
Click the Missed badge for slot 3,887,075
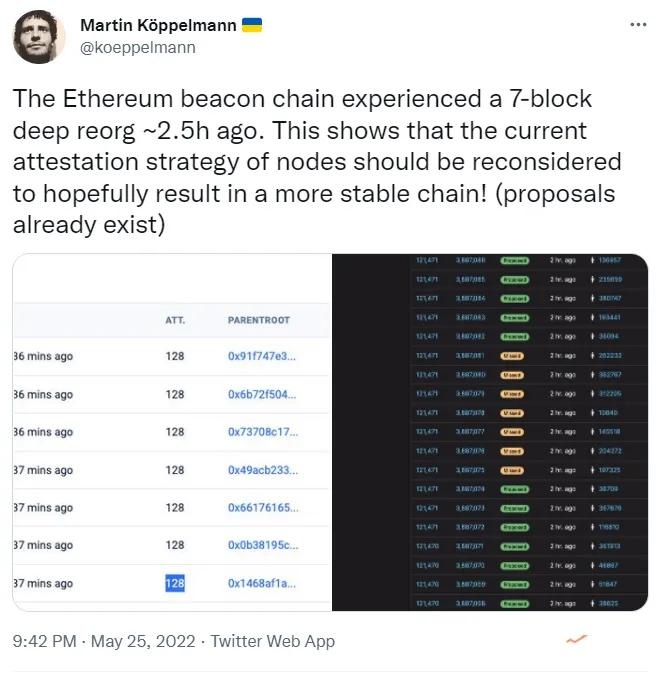512,469
